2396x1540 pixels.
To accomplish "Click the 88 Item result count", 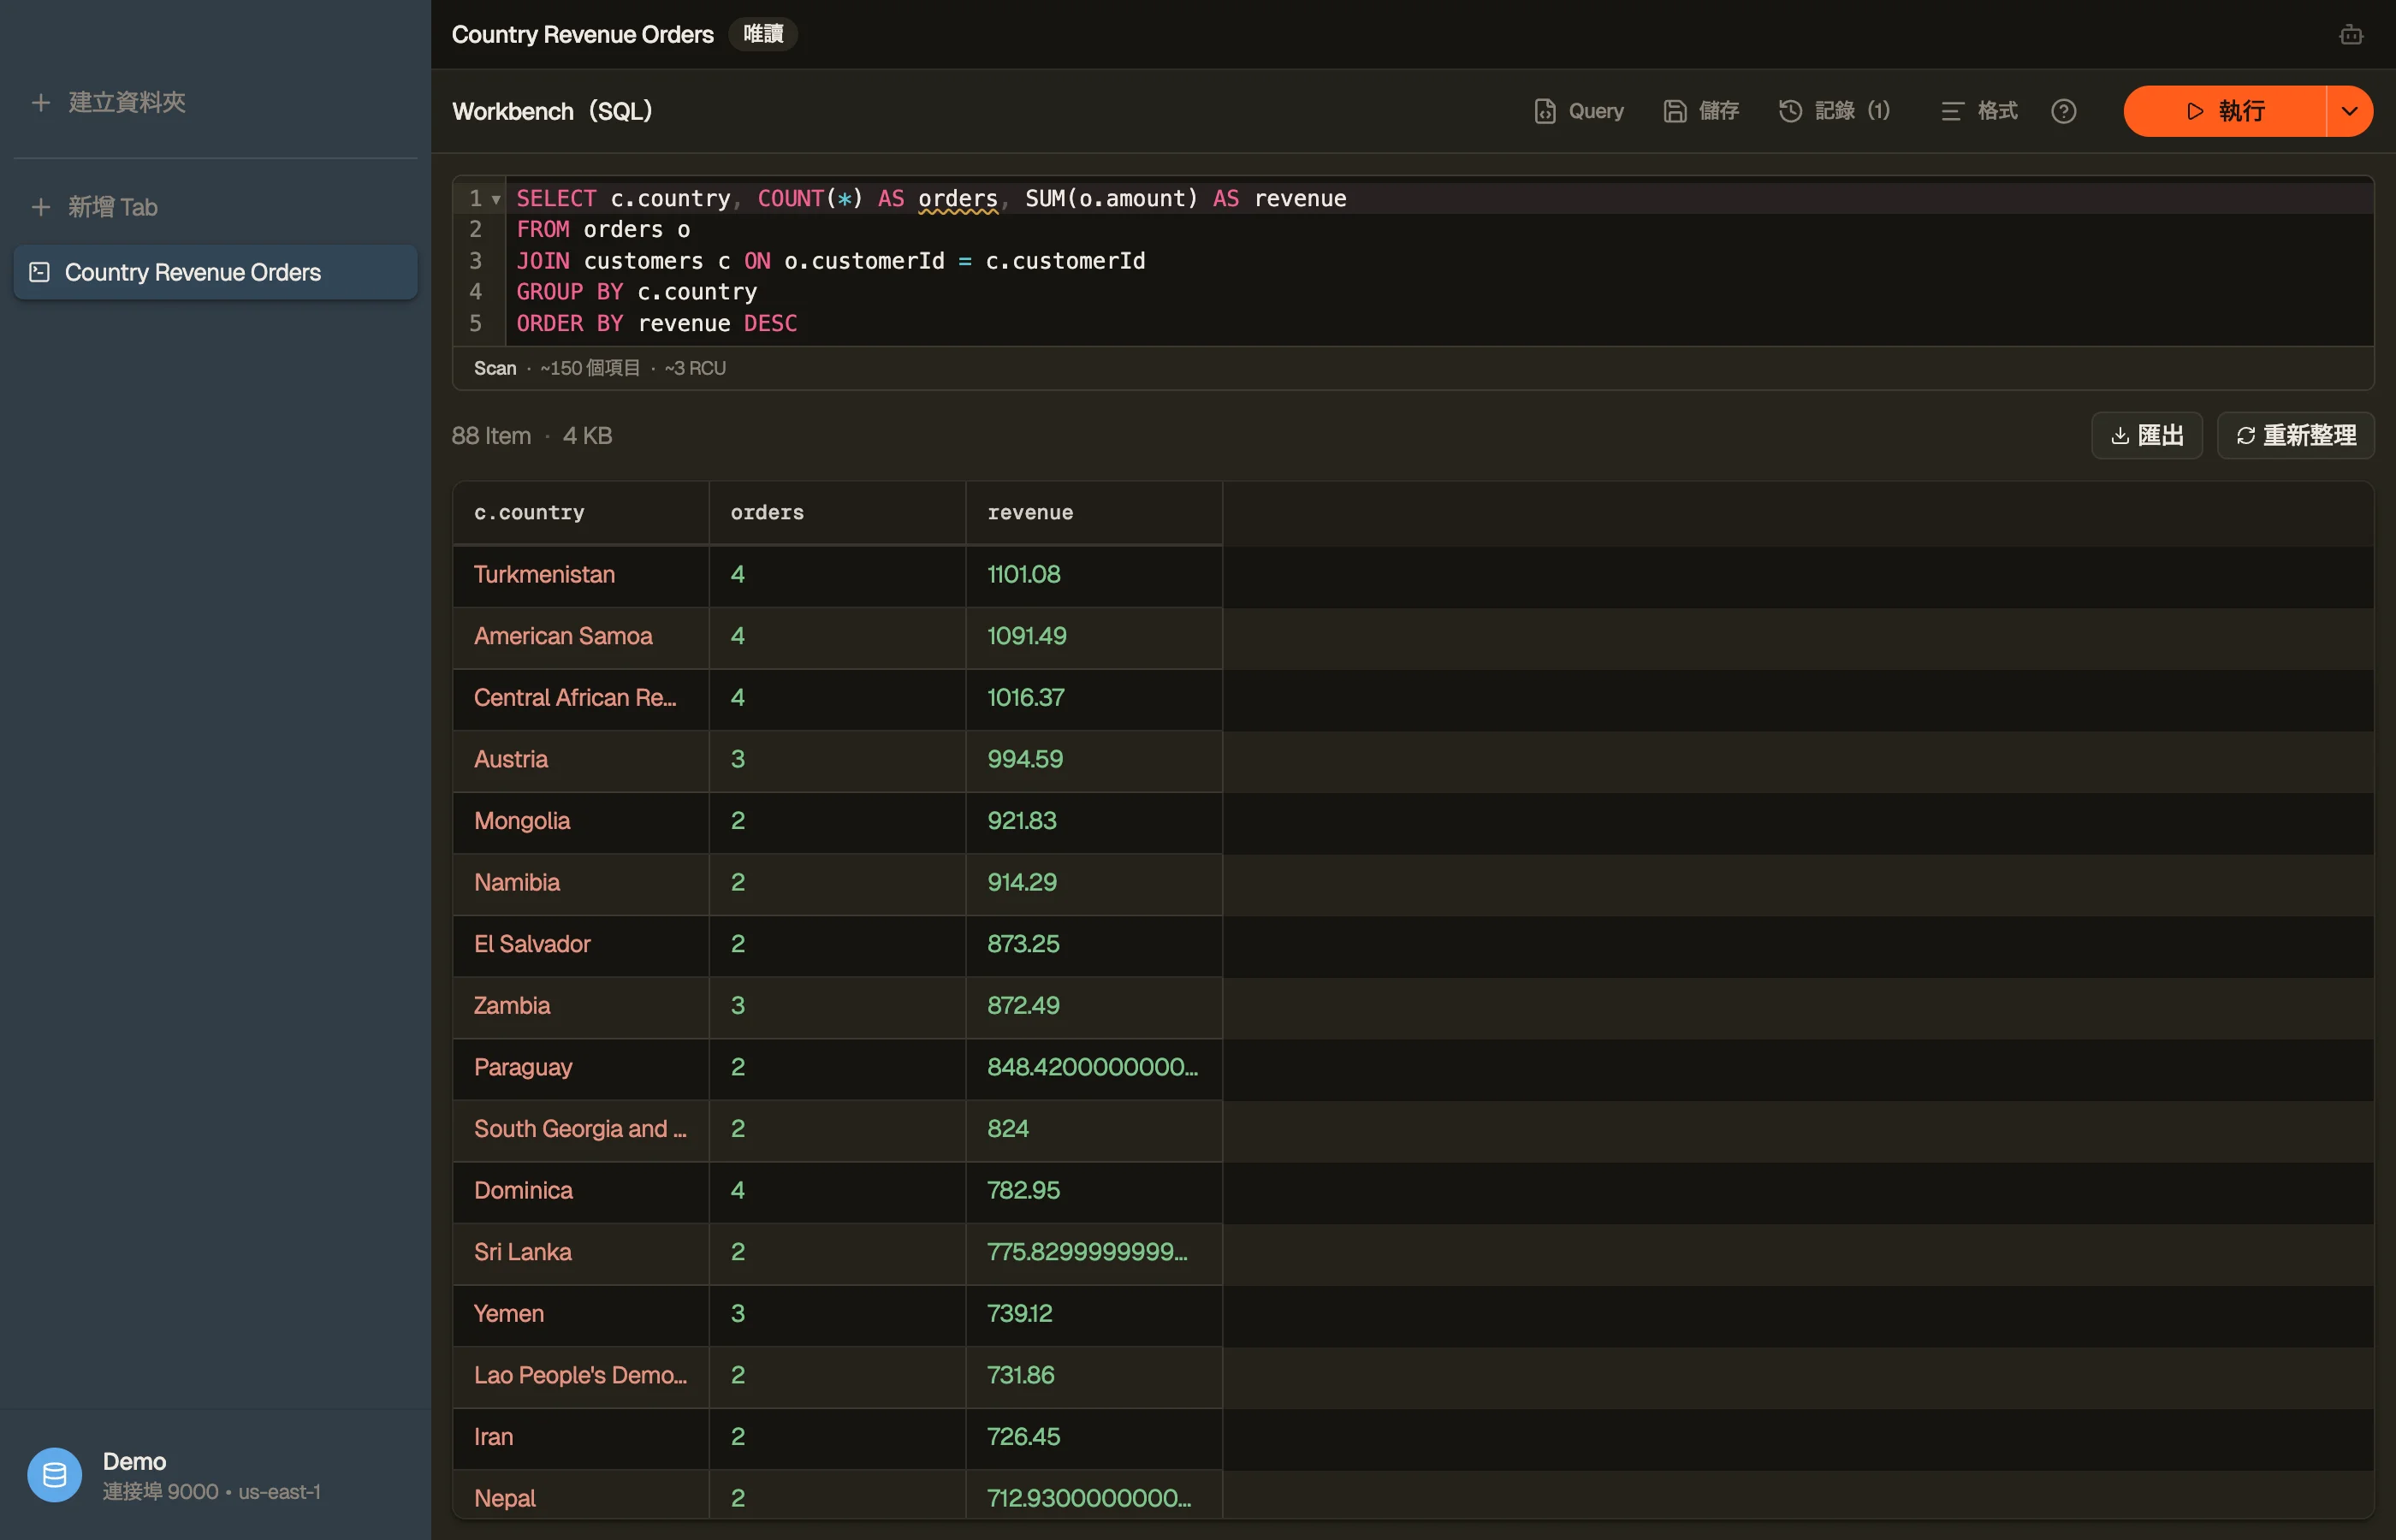I will click(x=491, y=436).
